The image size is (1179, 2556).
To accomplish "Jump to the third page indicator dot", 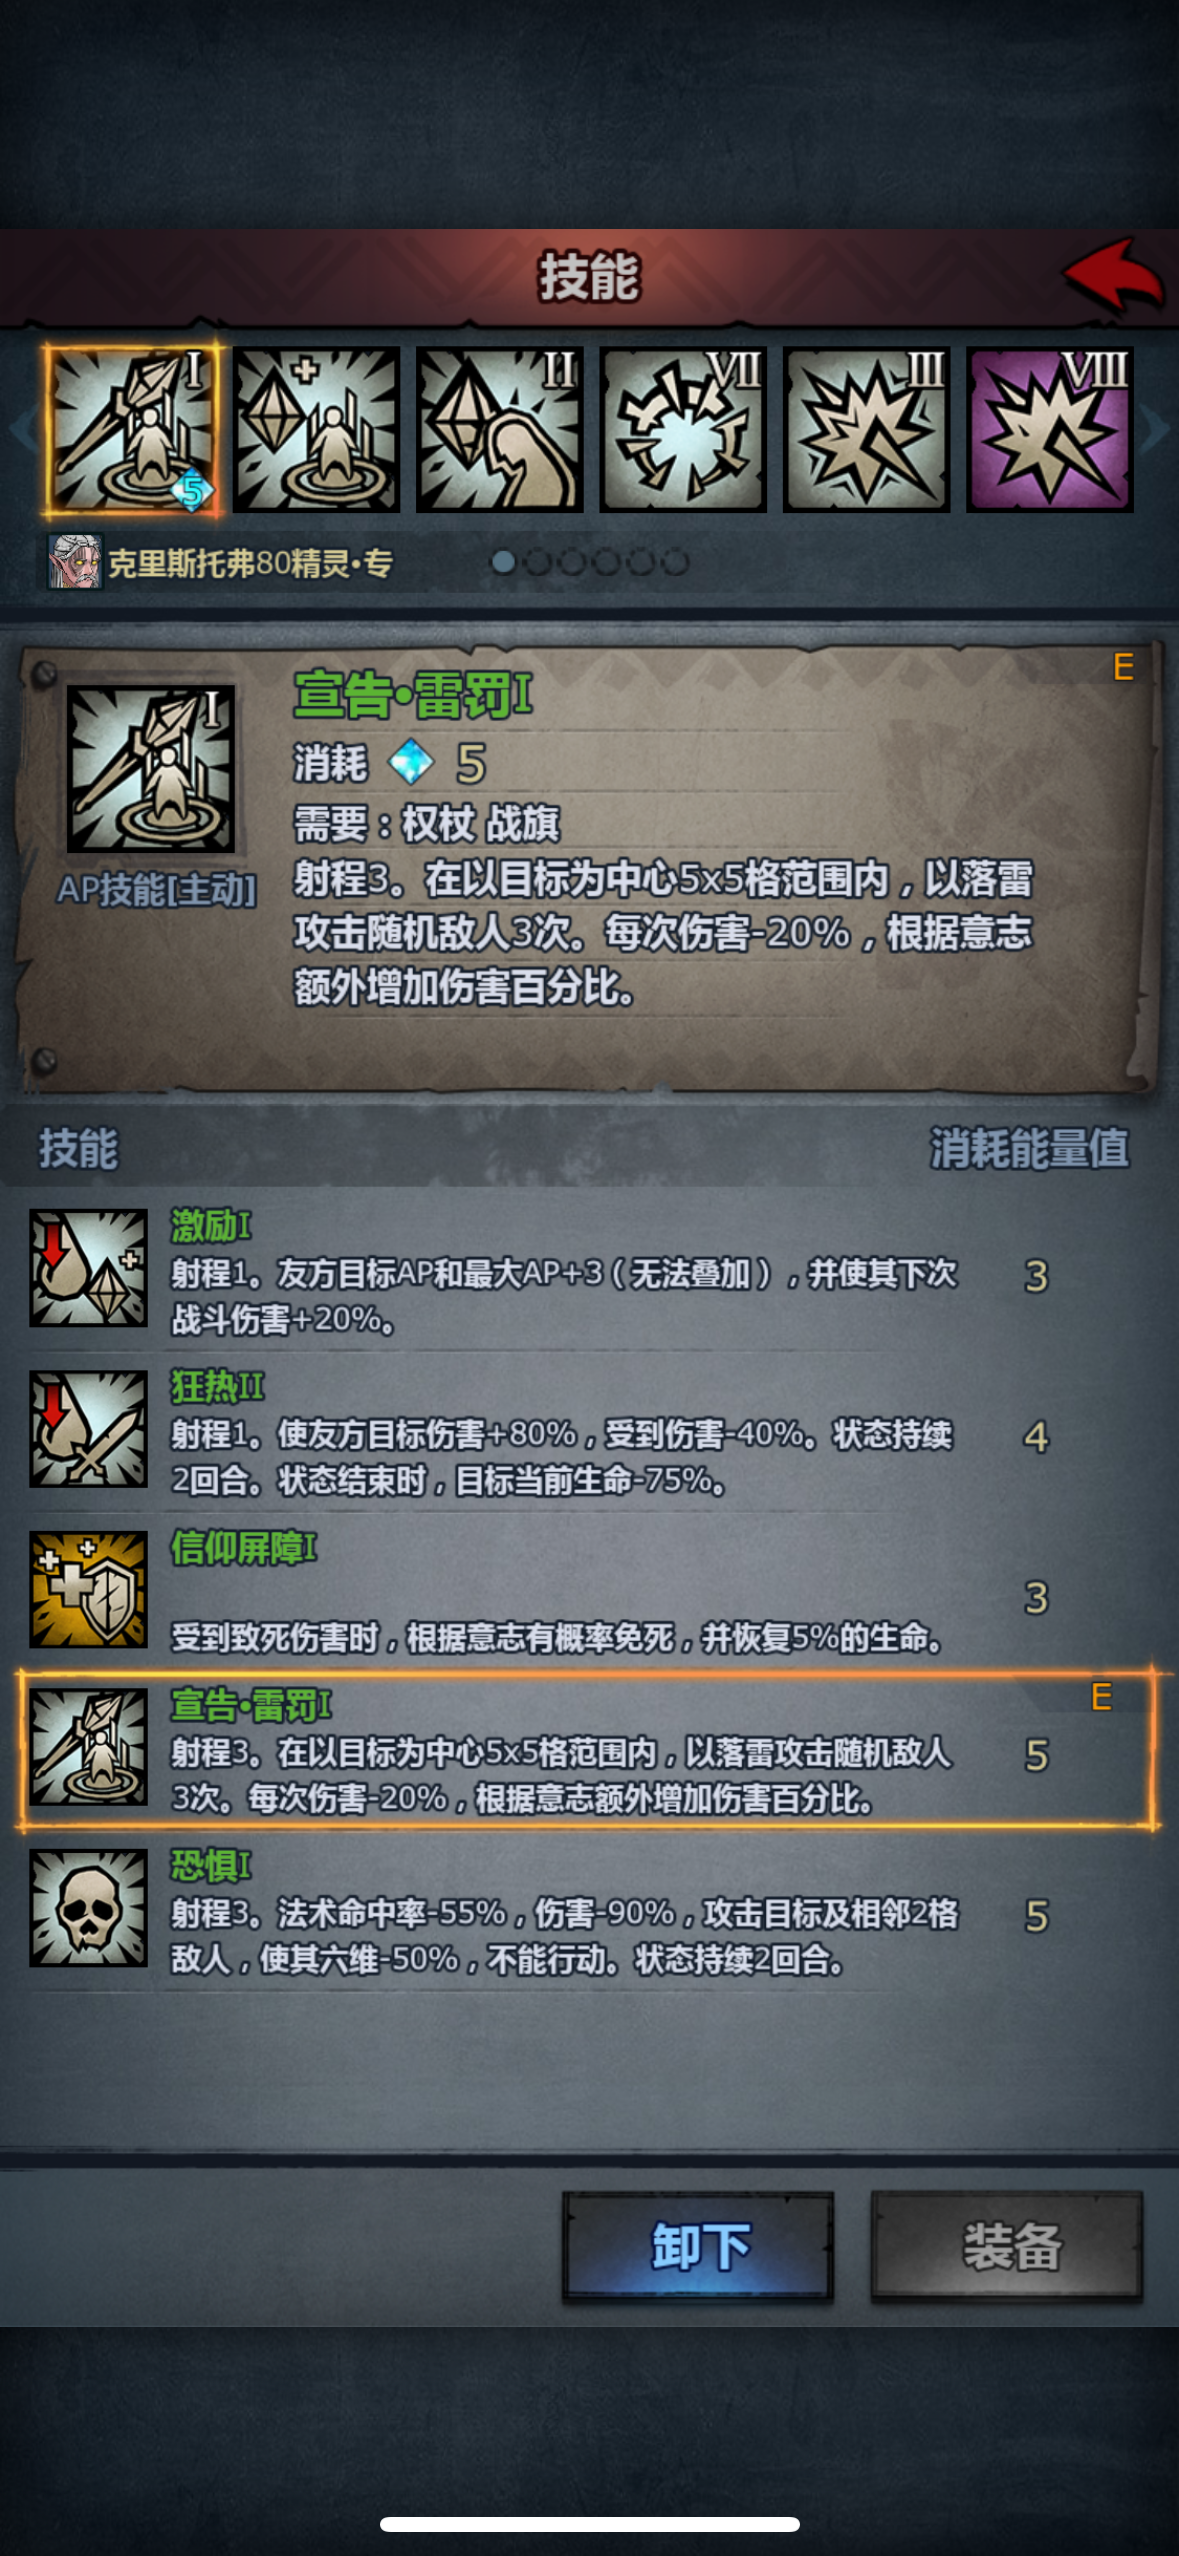I will 572,563.
